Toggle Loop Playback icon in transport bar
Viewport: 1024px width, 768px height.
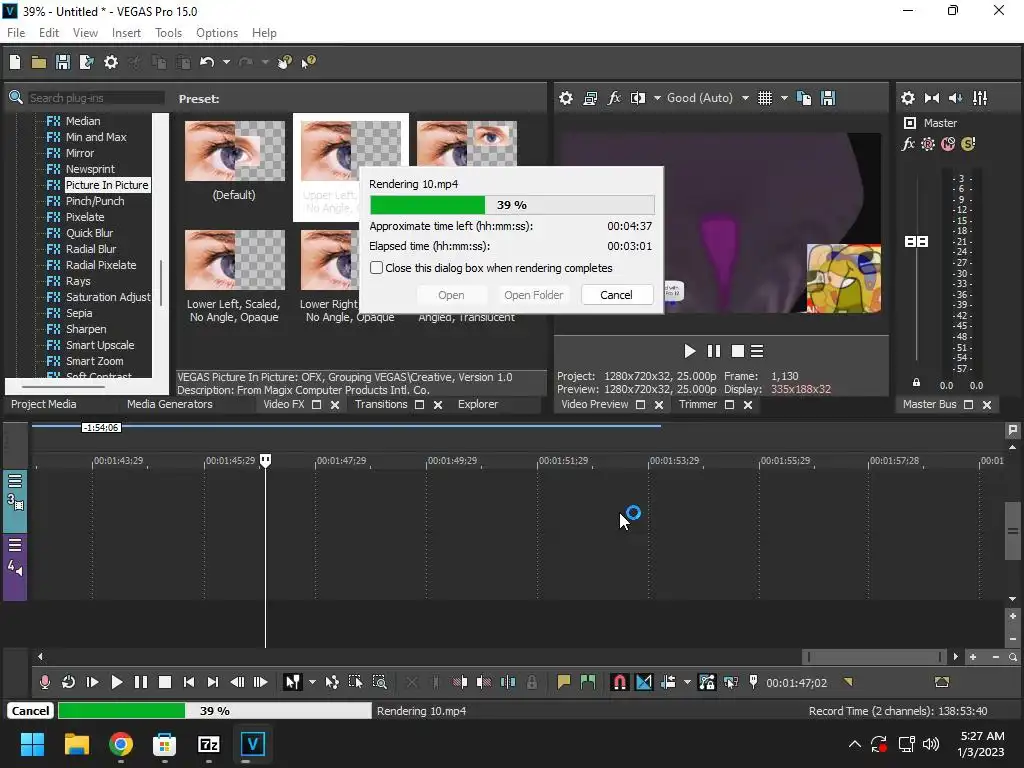pos(68,682)
